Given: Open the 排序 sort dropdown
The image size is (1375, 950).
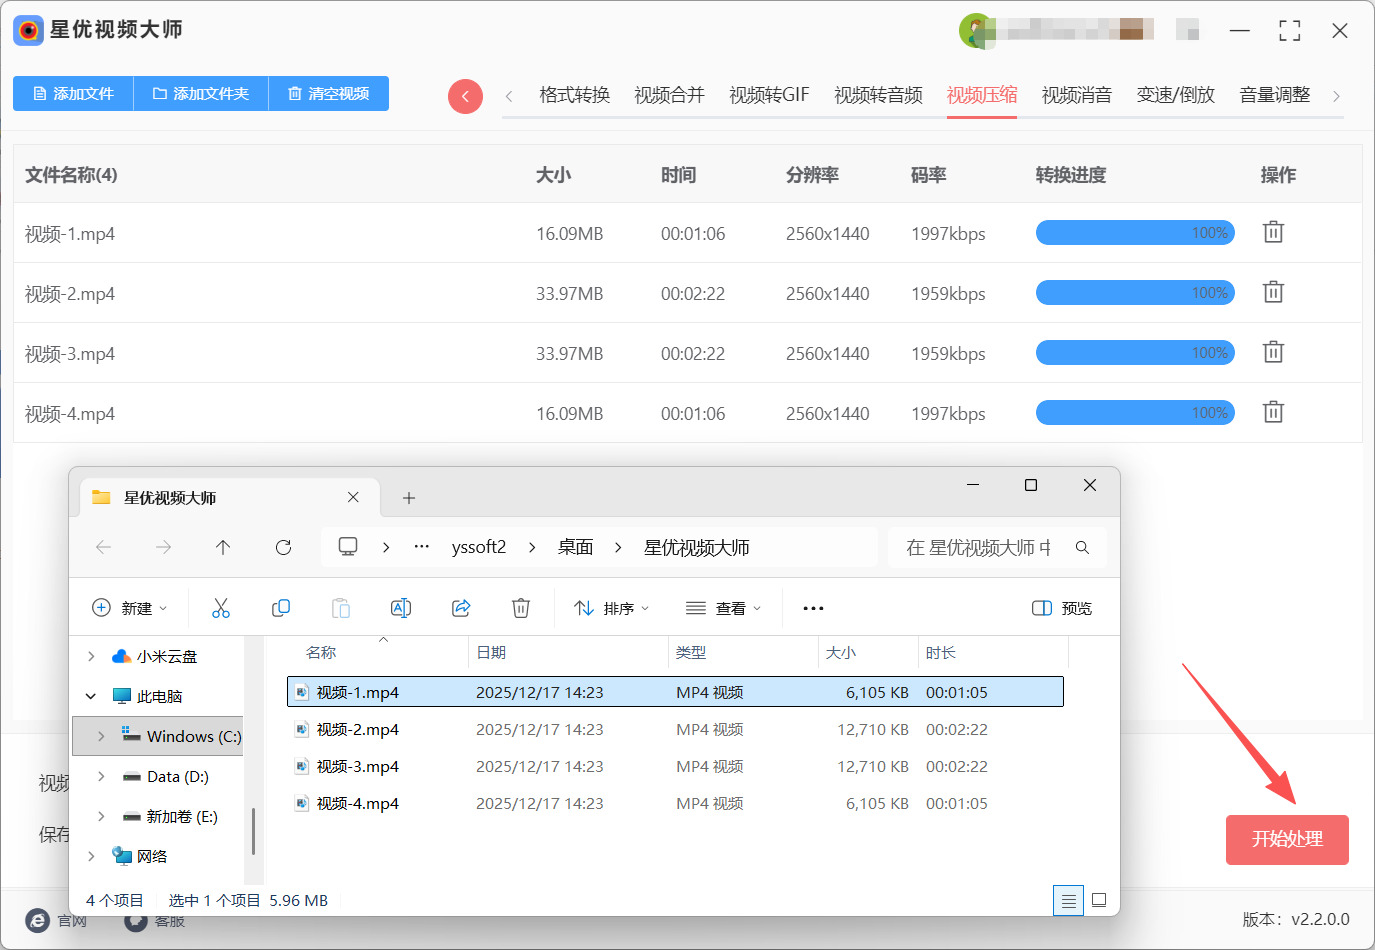Looking at the screenshot, I should click(612, 608).
